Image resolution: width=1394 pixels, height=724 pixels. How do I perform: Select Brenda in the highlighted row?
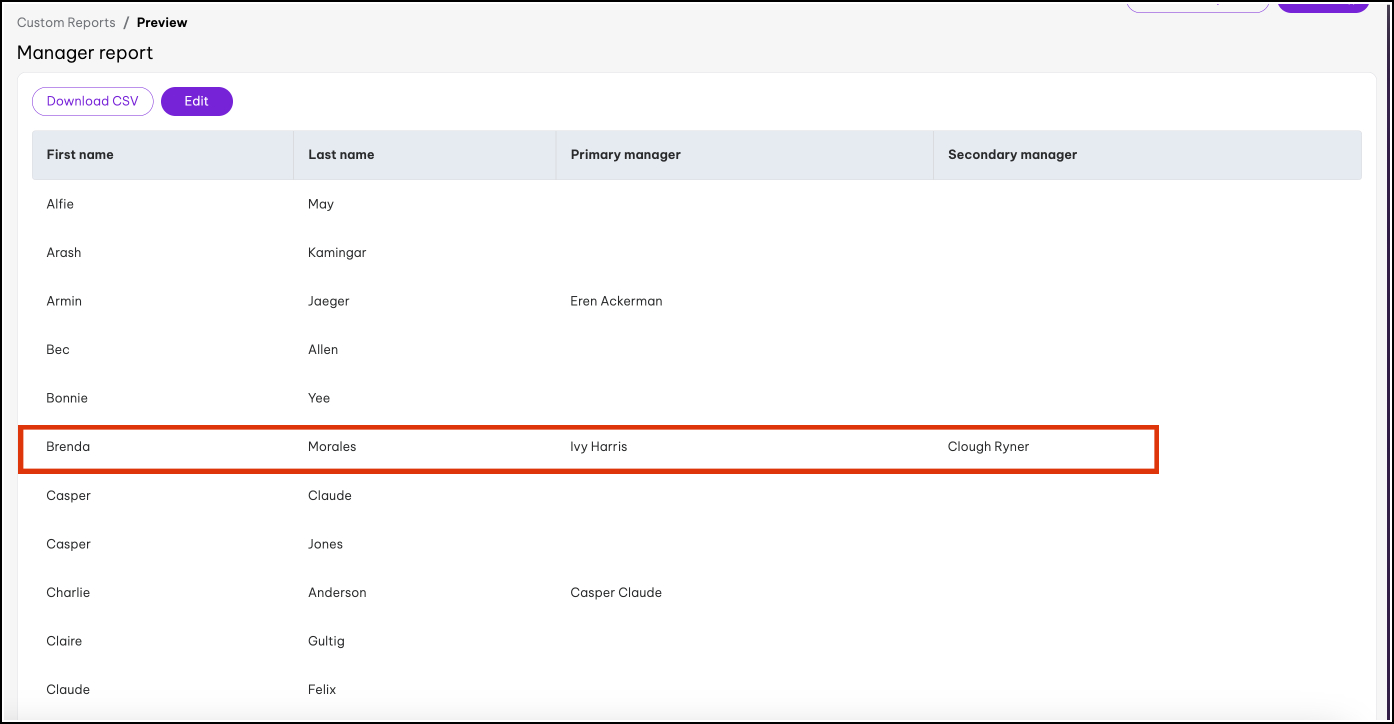click(x=68, y=447)
